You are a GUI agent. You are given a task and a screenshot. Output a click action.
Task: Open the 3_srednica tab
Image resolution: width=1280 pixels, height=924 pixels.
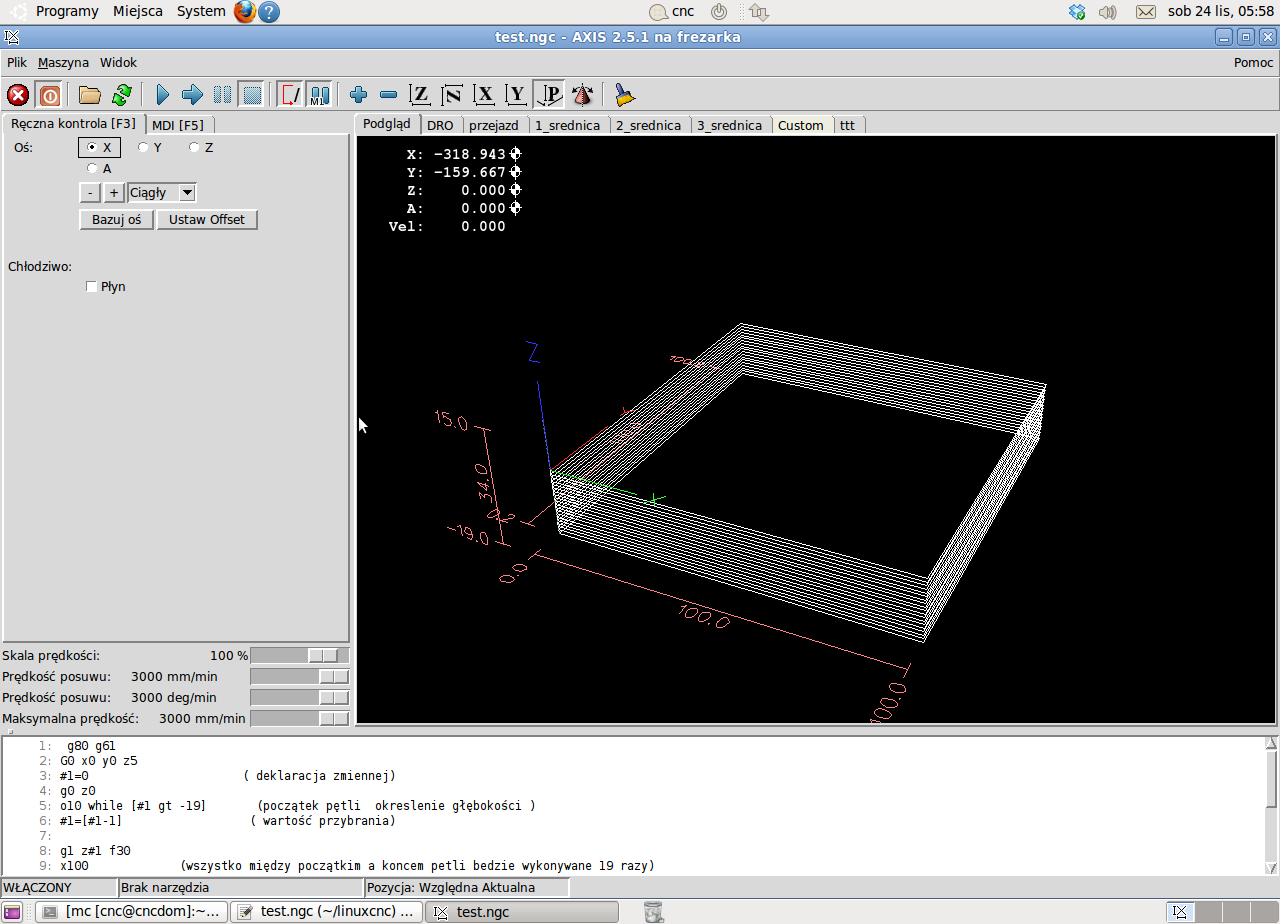point(730,125)
